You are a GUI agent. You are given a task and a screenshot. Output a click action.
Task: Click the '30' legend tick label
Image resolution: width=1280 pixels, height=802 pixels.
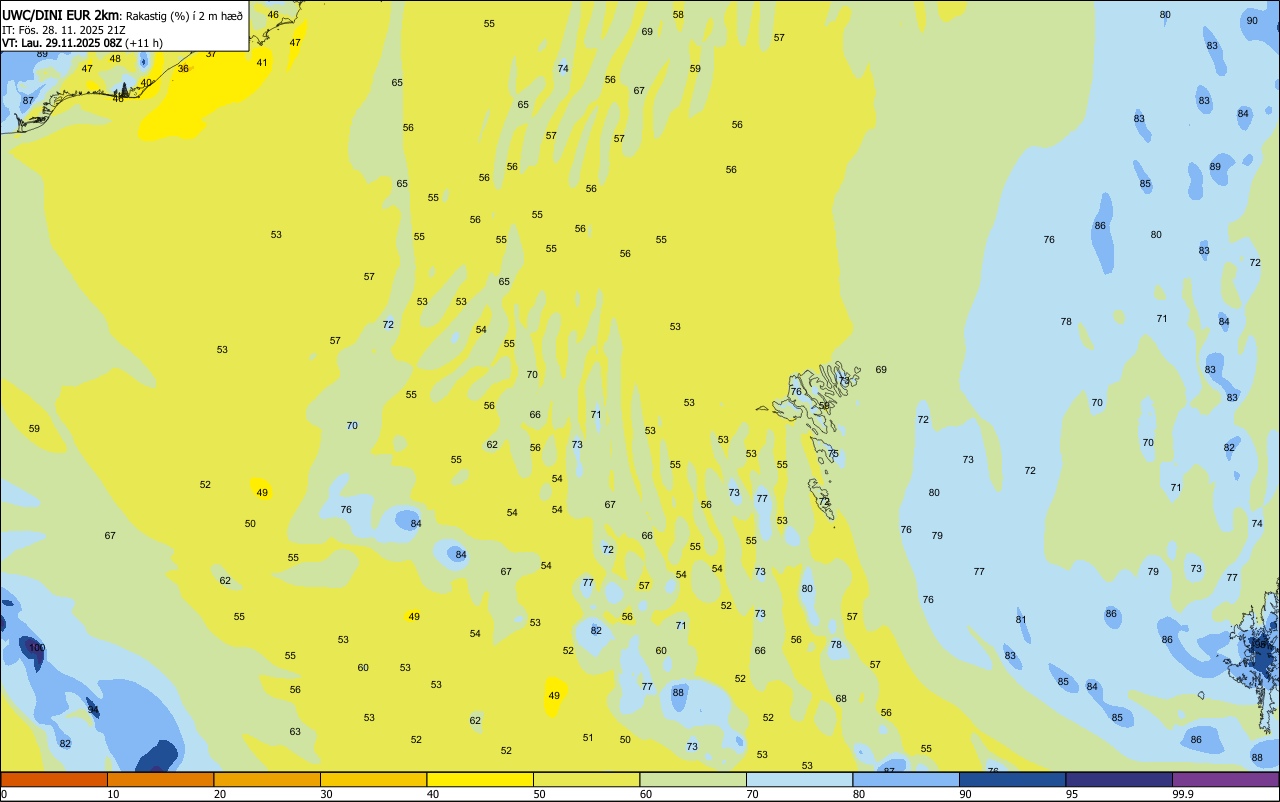pyautogui.click(x=326, y=794)
